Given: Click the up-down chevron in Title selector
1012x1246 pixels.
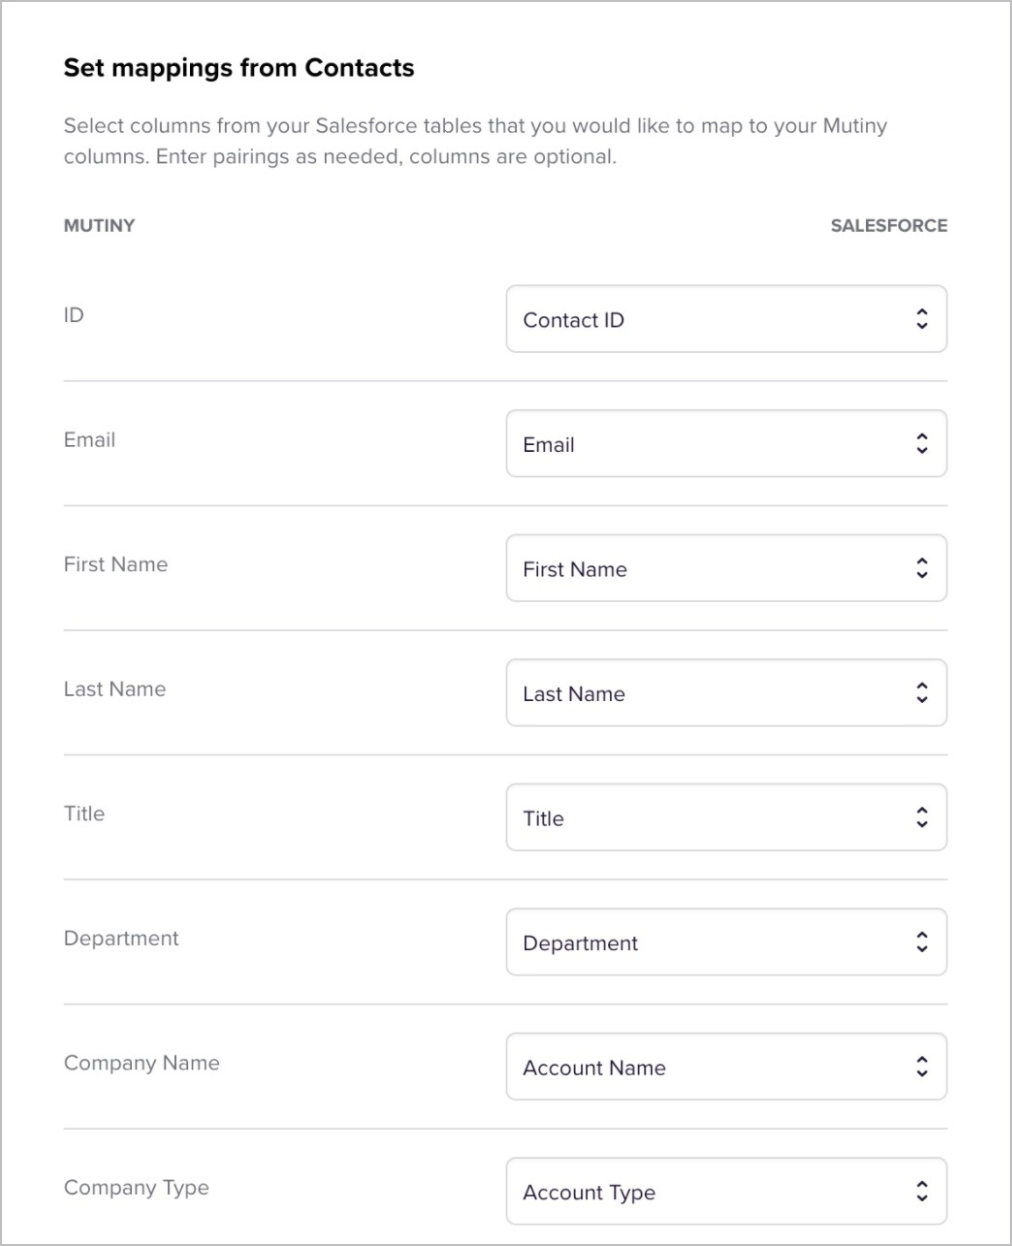Looking at the screenshot, I should pyautogui.click(x=922, y=818).
